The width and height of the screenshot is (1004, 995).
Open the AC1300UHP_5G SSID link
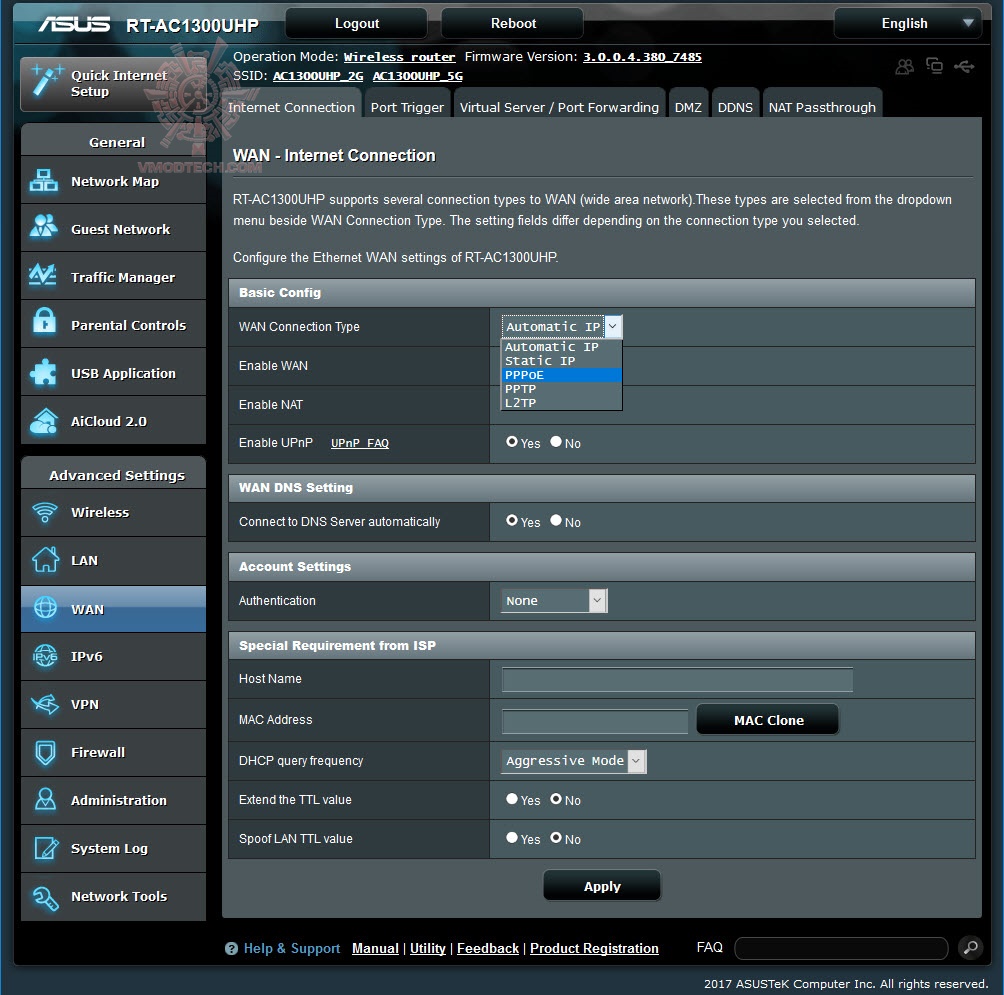(x=417, y=76)
